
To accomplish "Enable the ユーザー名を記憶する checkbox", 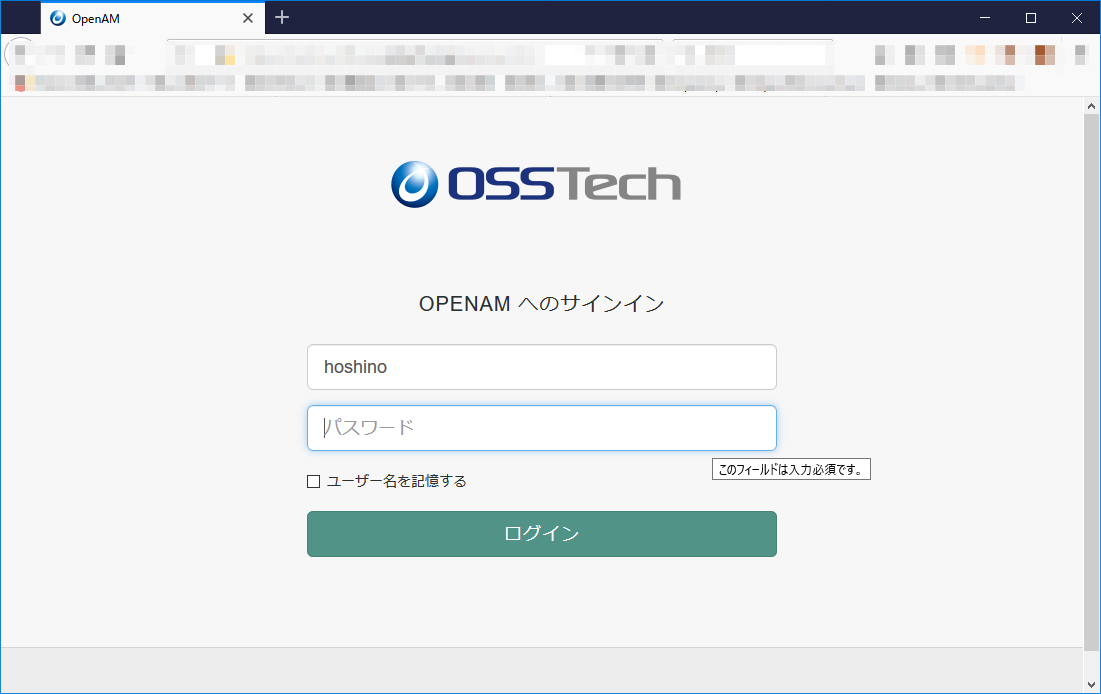I will tap(313, 481).
